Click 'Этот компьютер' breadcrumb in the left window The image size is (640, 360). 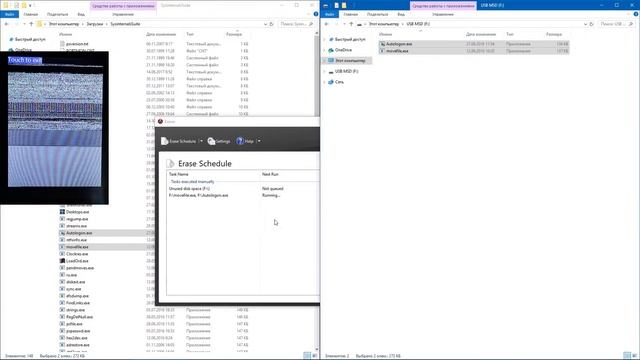coord(64,24)
